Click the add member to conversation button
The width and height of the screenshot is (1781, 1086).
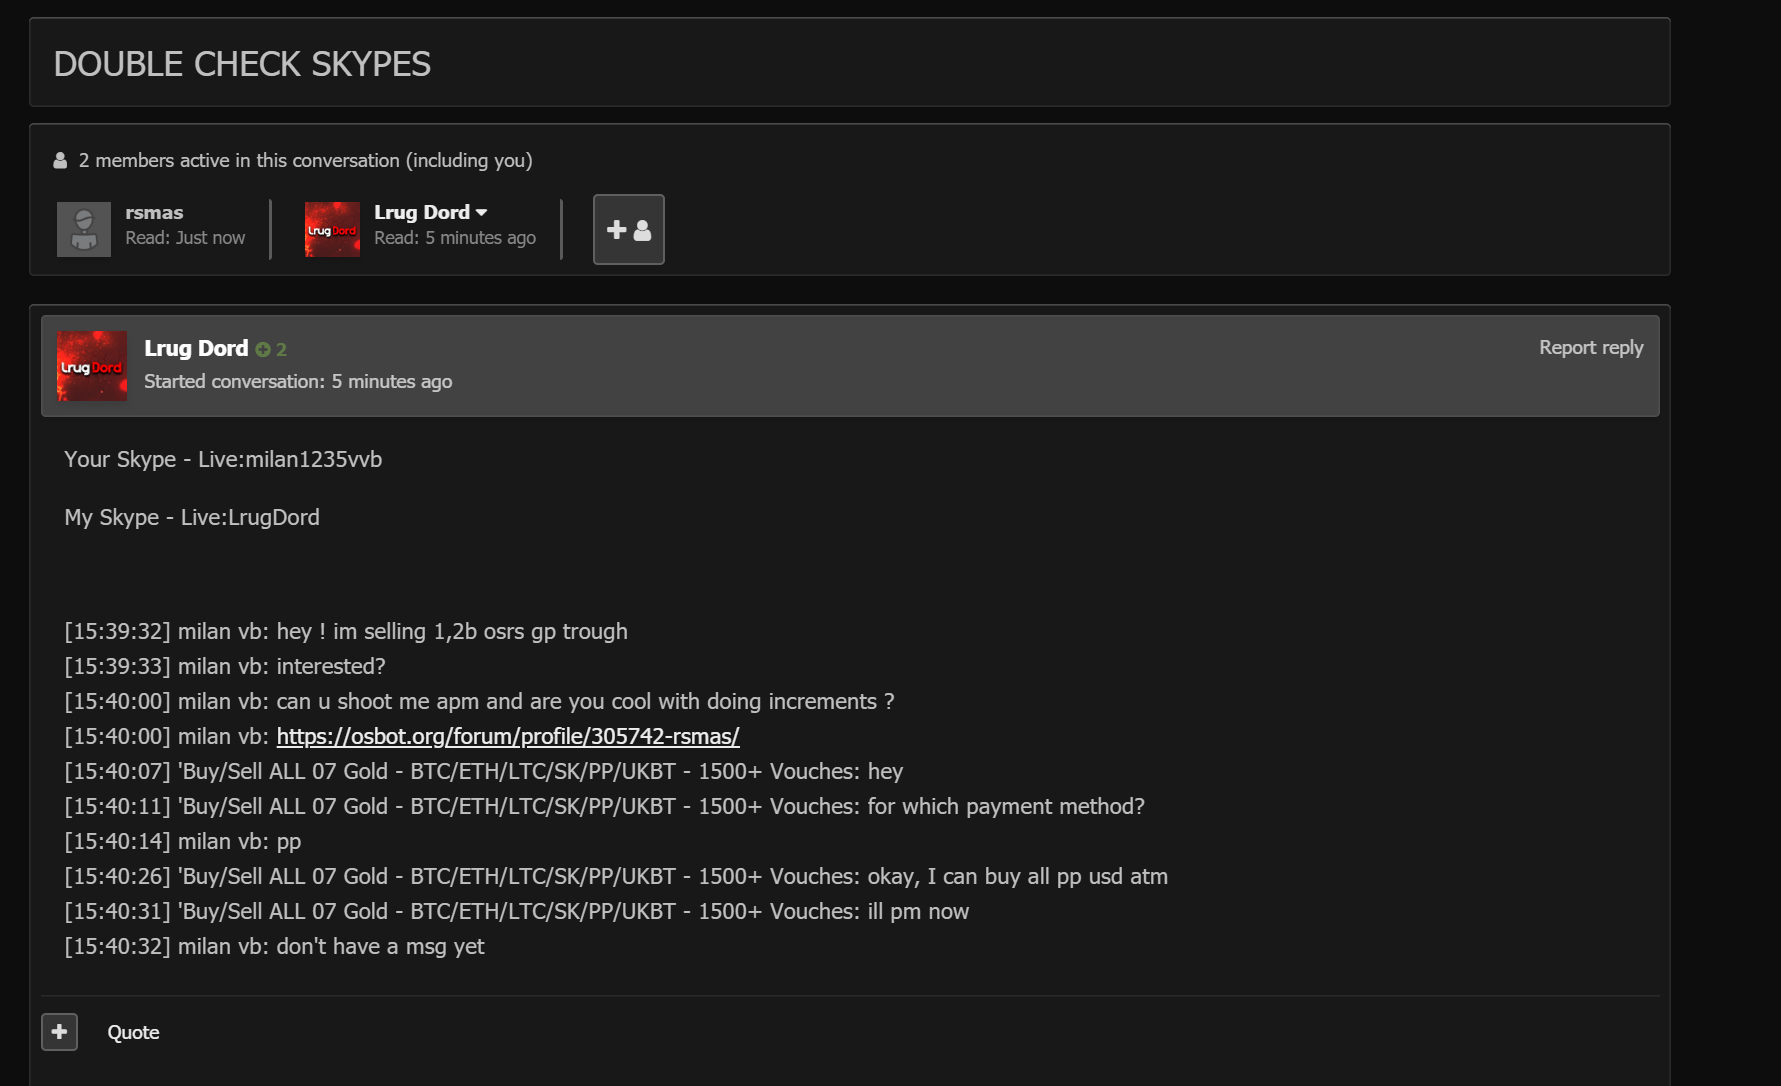click(629, 230)
